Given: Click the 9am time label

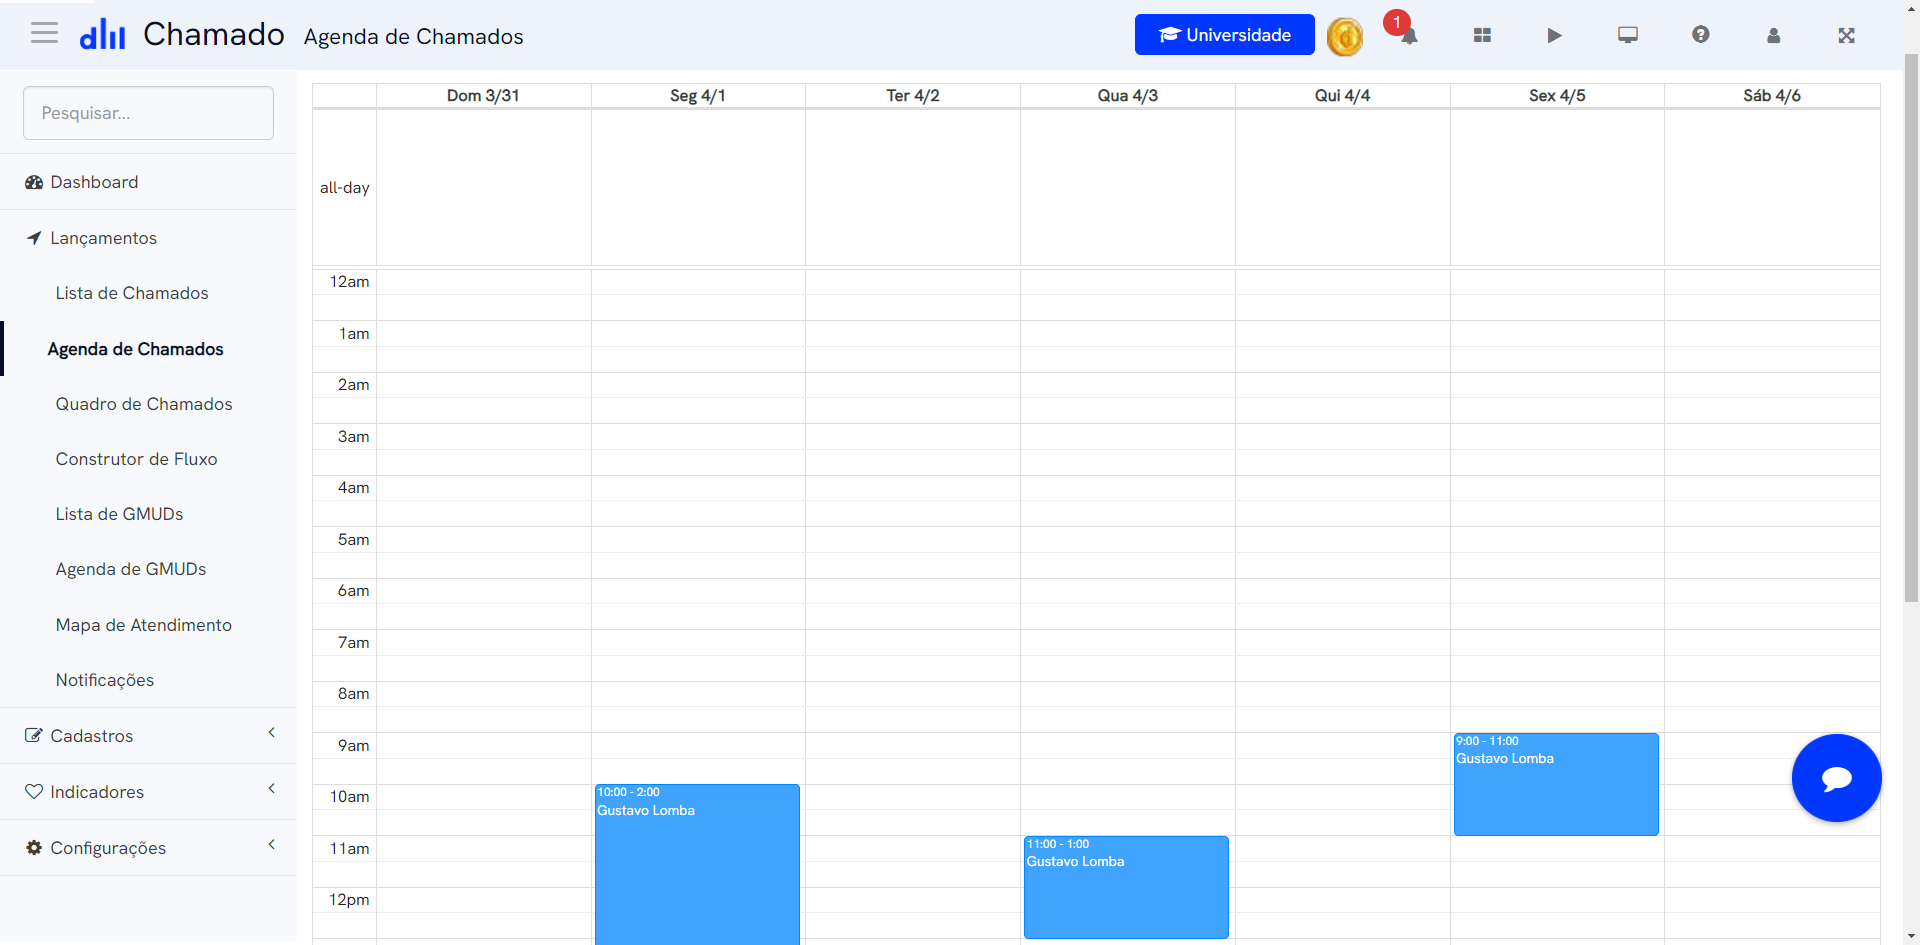Looking at the screenshot, I should coord(354,746).
